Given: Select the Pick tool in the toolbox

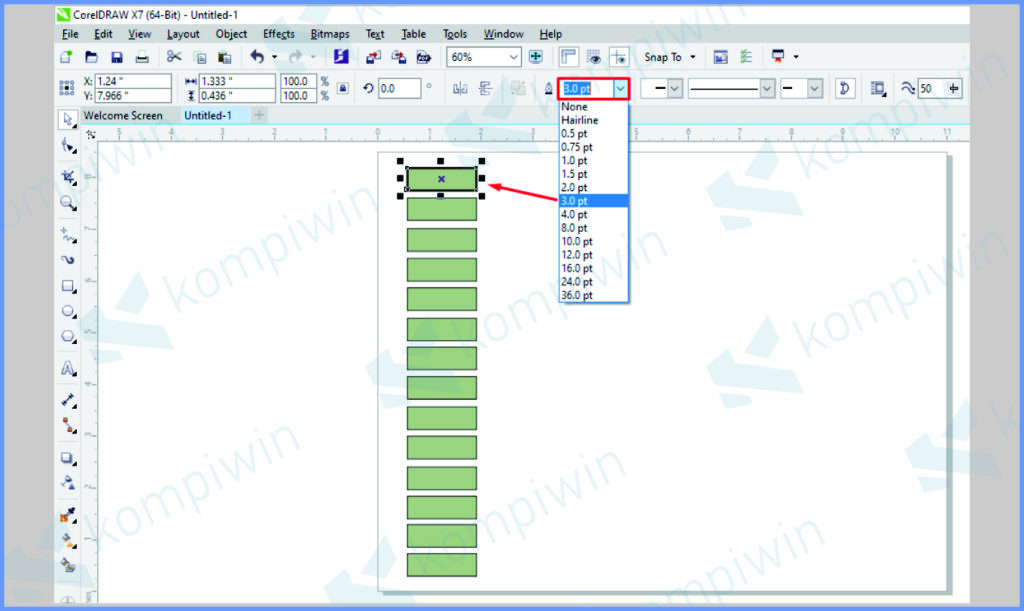Looking at the screenshot, I should pos(68,120).
